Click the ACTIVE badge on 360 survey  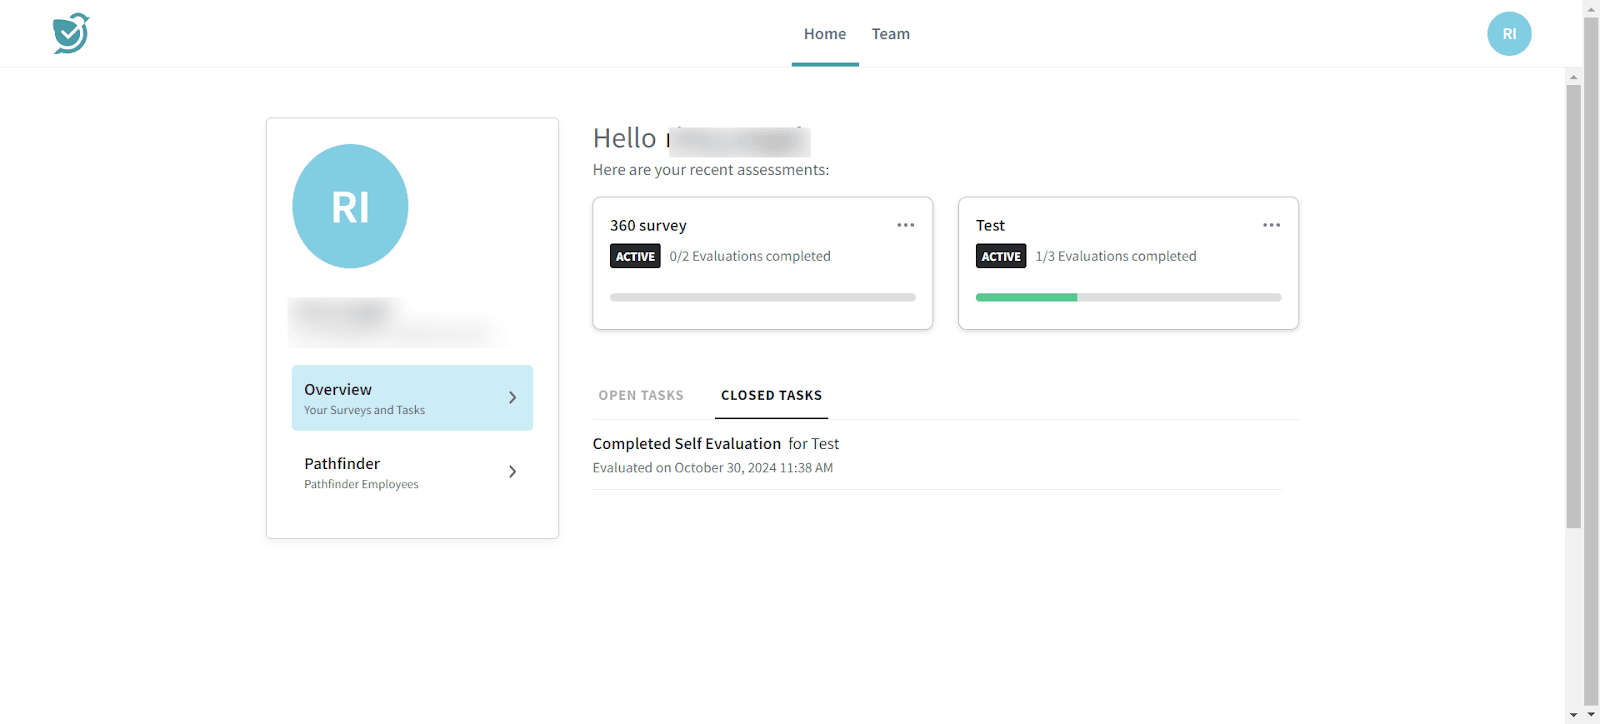(635, 257)
